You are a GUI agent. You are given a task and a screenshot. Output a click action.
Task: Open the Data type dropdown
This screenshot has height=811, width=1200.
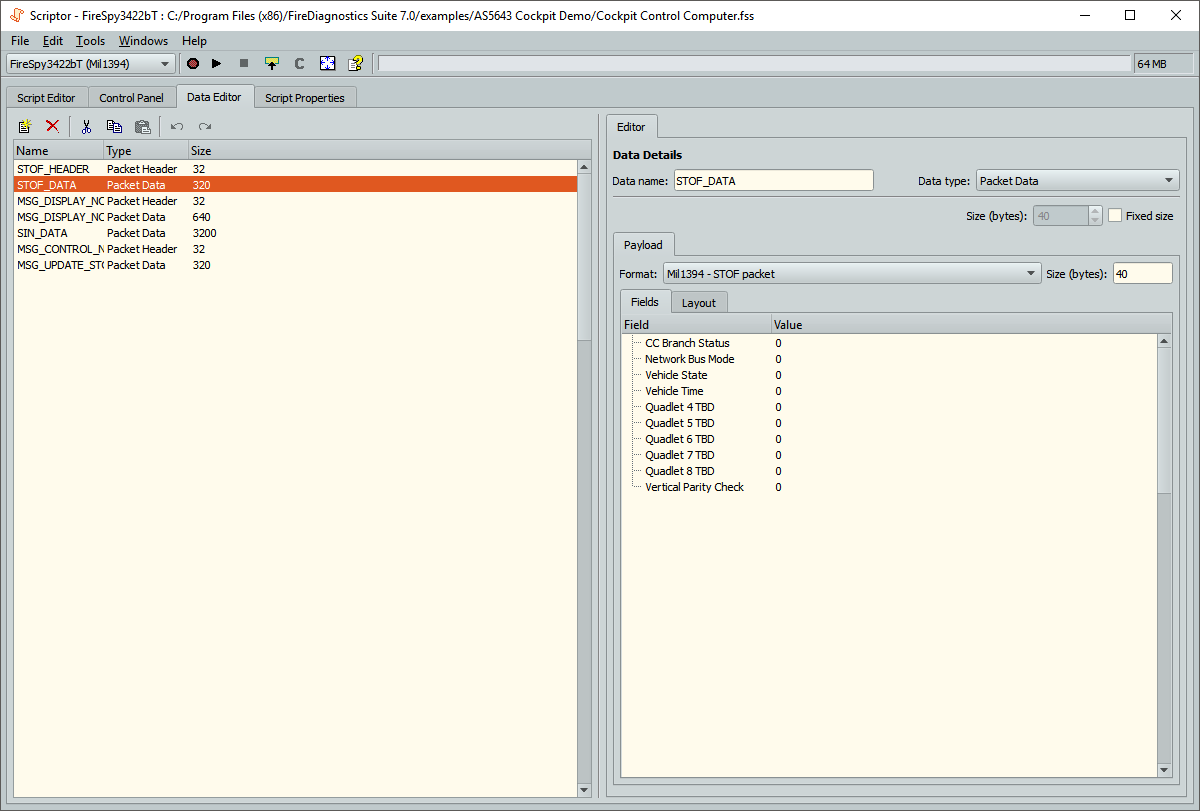point(1077,181)
